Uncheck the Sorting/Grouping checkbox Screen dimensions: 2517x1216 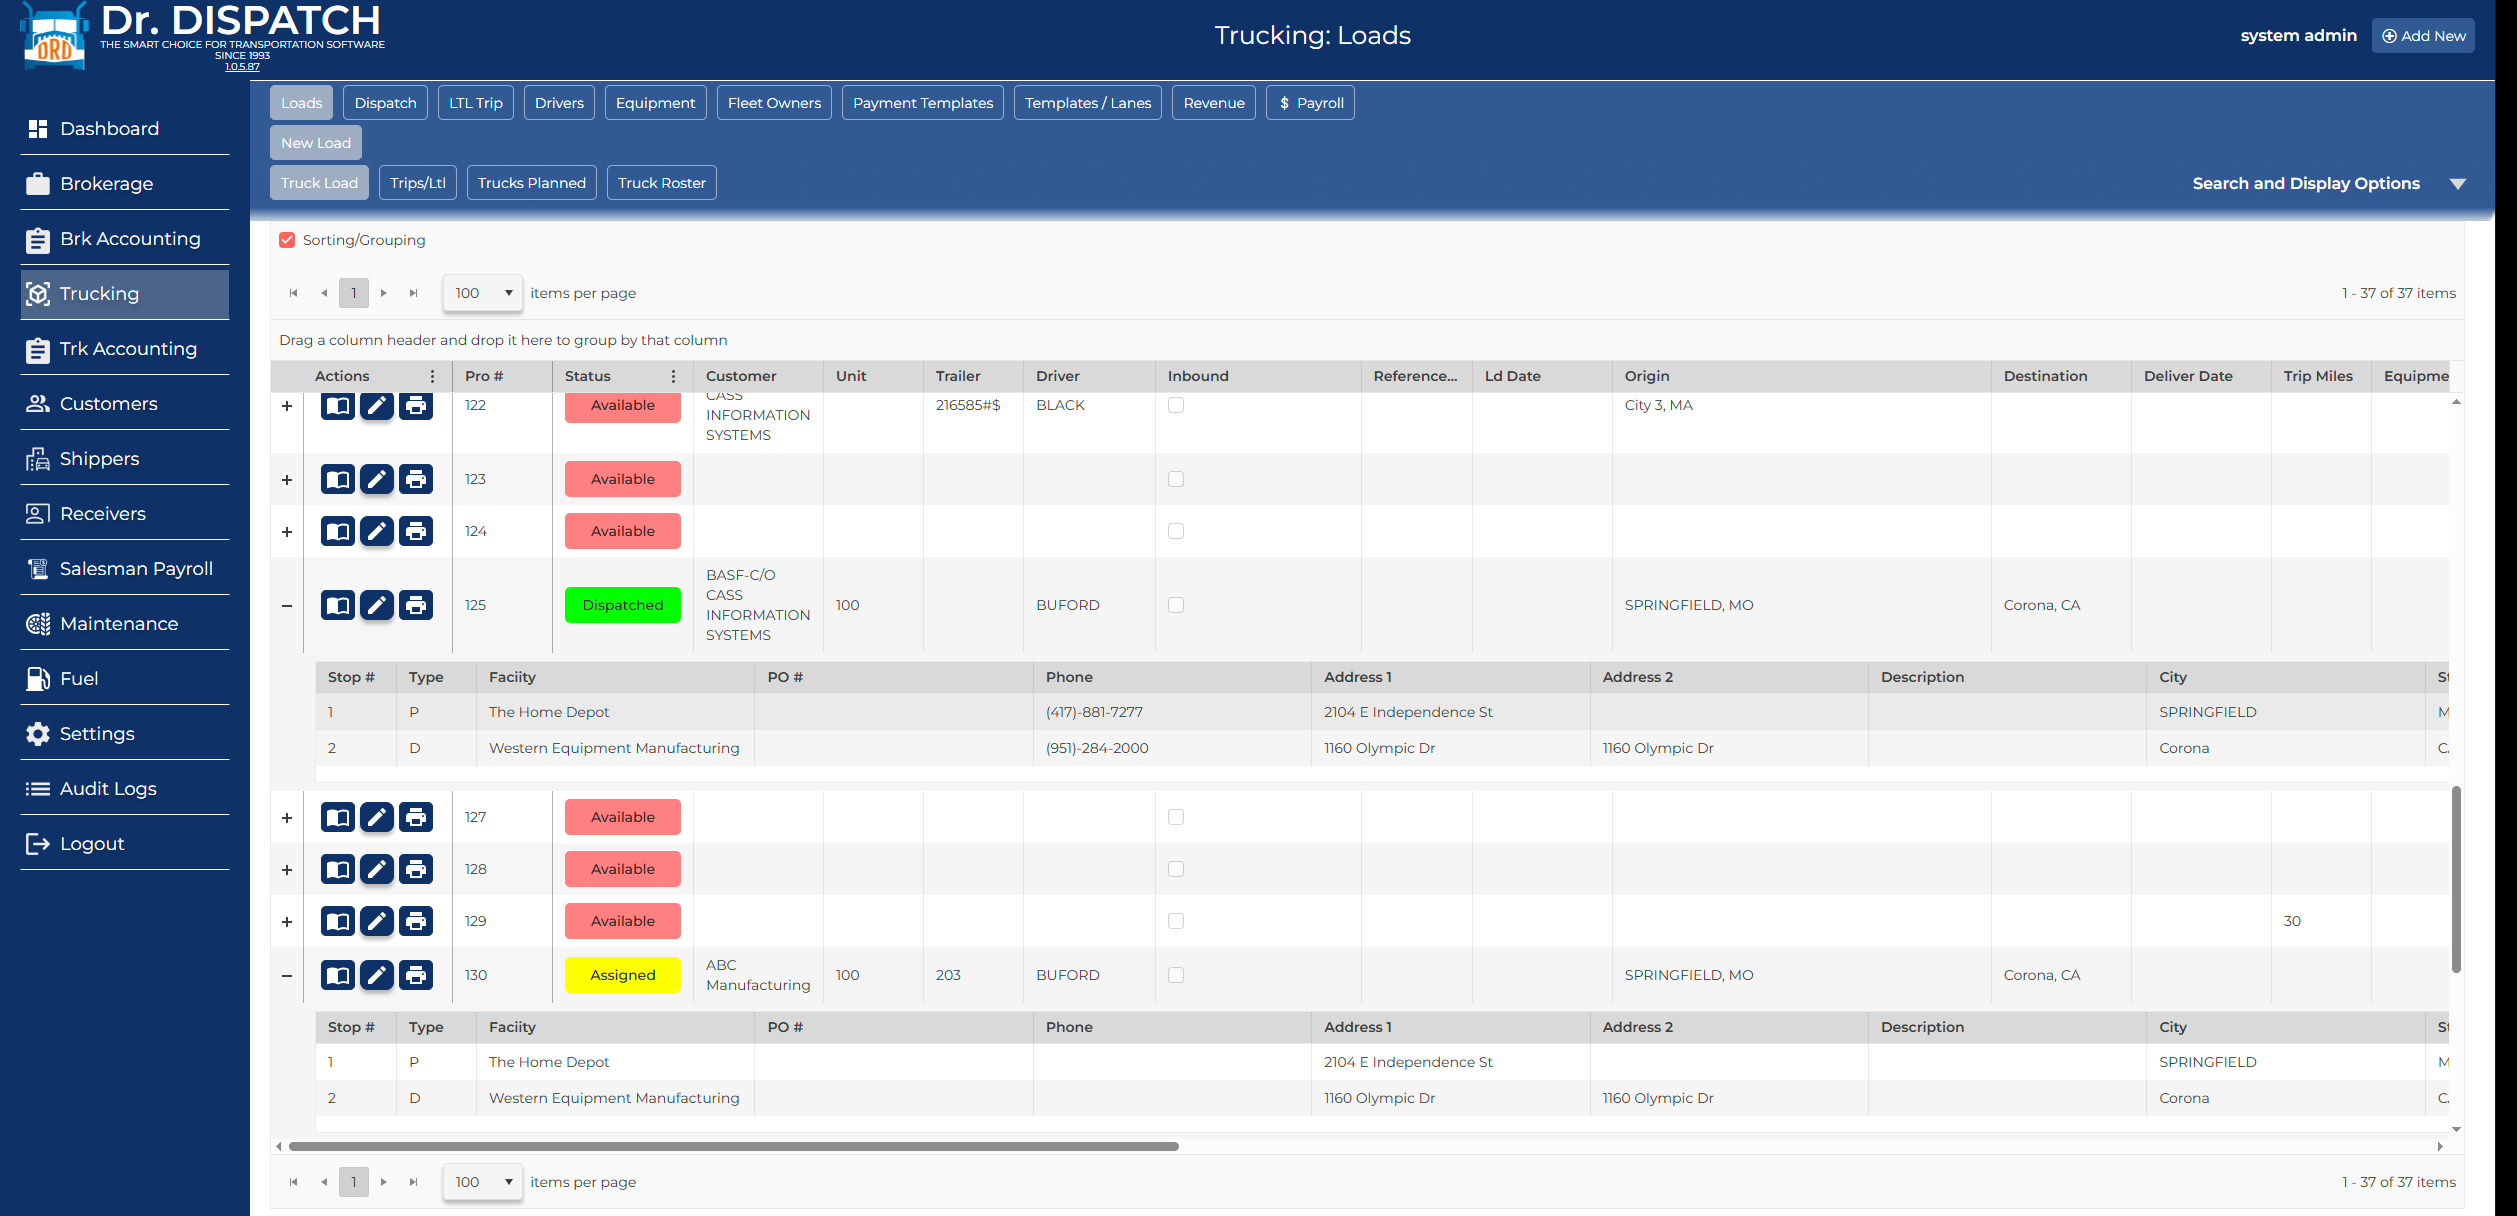(288, 240)
